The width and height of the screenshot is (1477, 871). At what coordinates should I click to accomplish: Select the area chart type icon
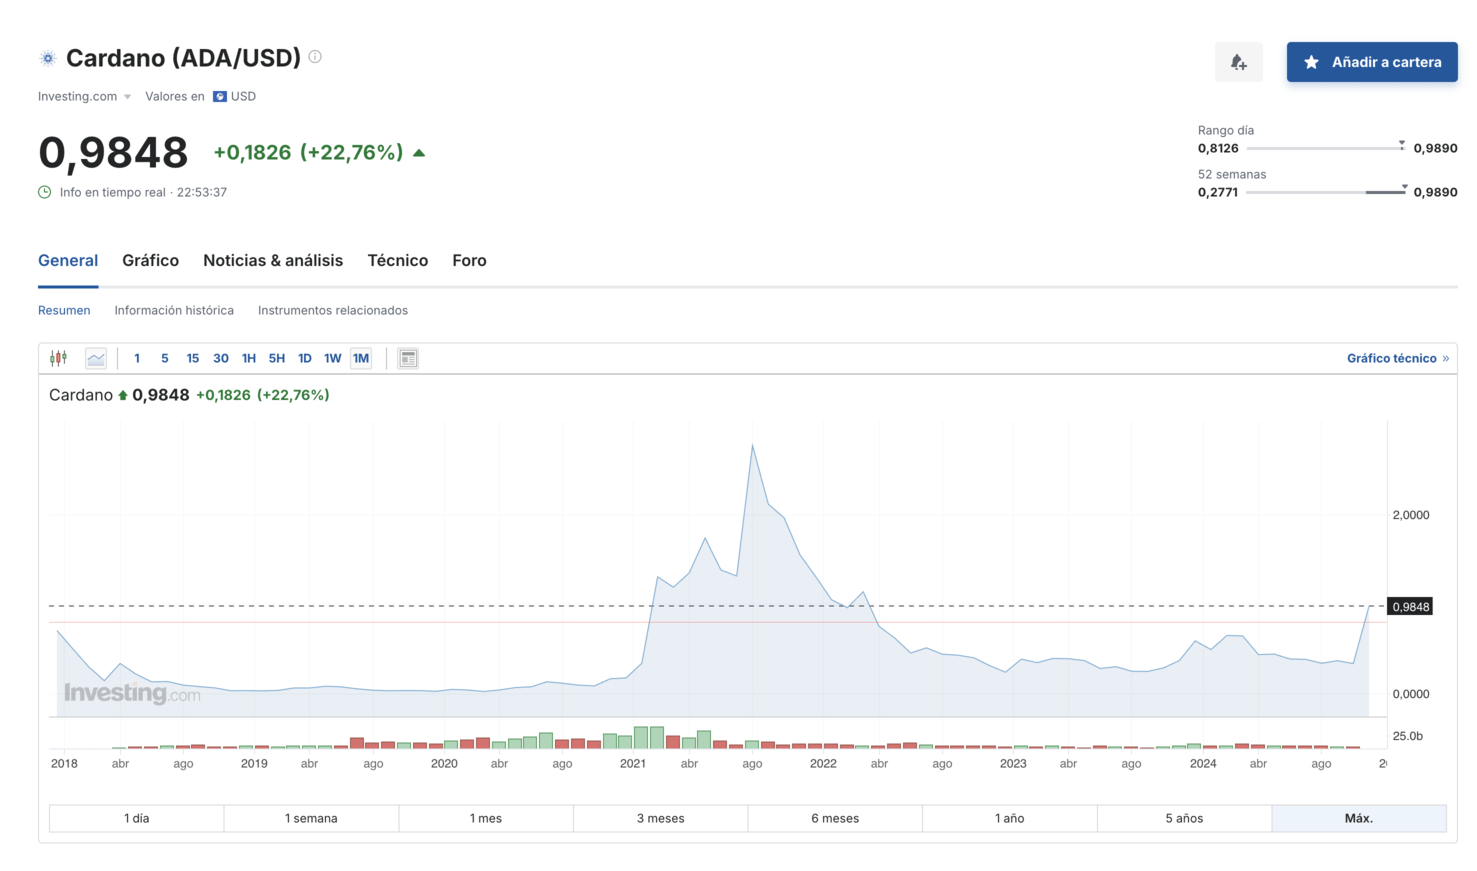point(96,358)
